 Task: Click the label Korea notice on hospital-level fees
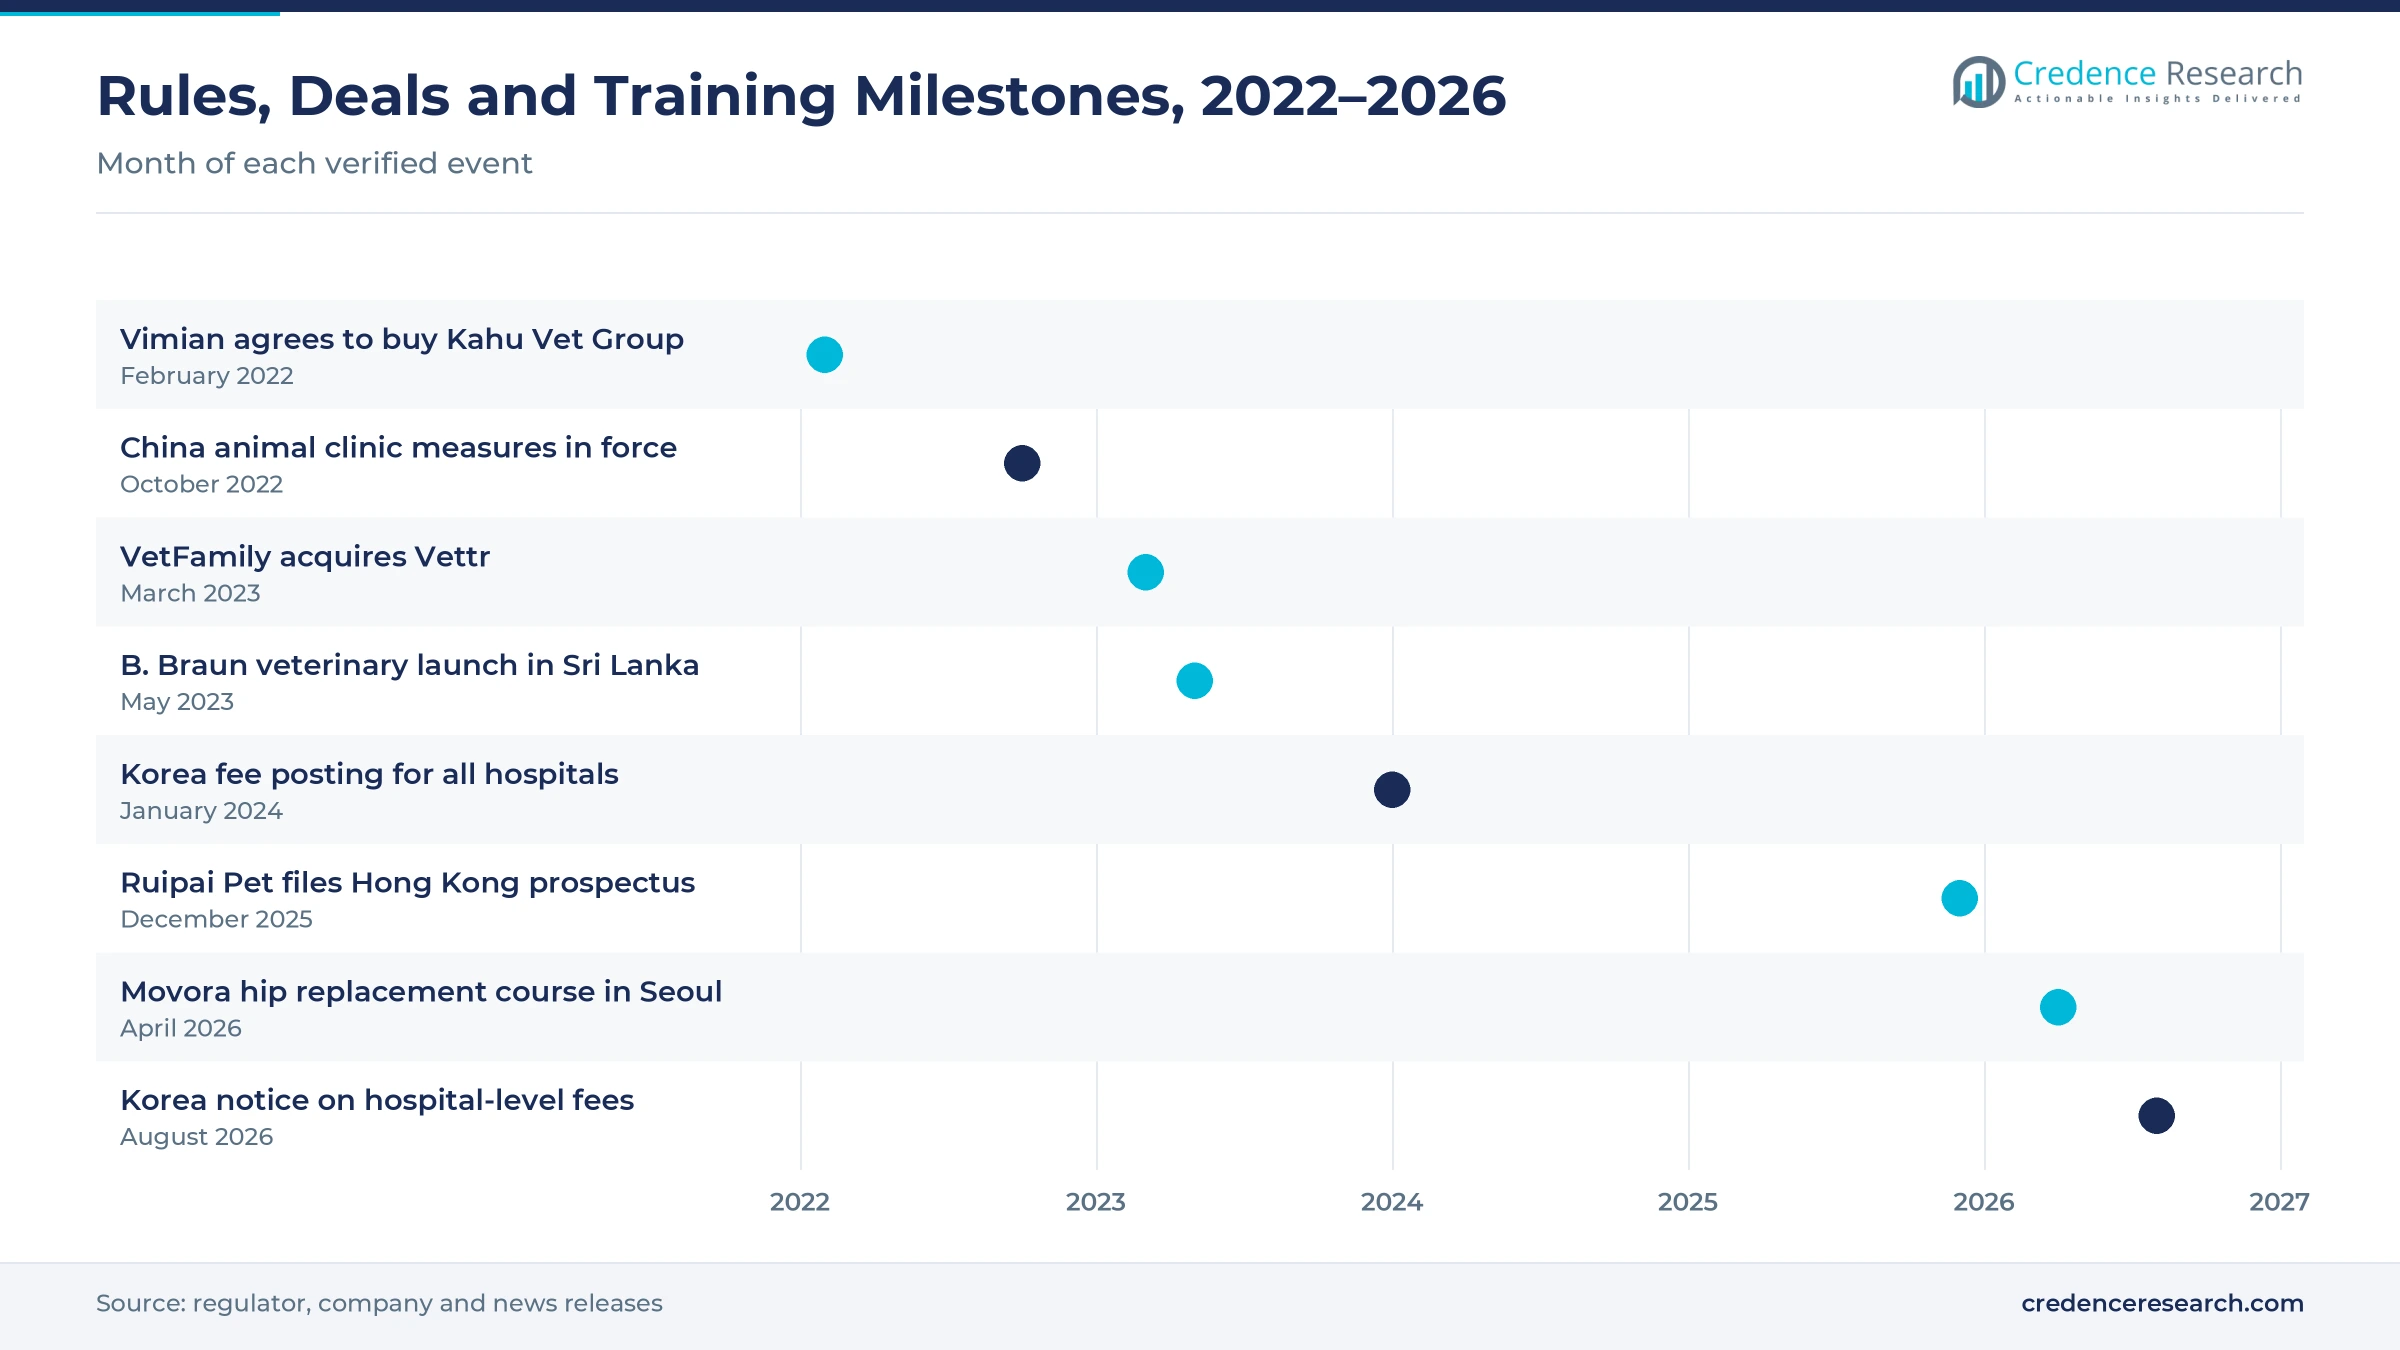tap(377, 1100)
